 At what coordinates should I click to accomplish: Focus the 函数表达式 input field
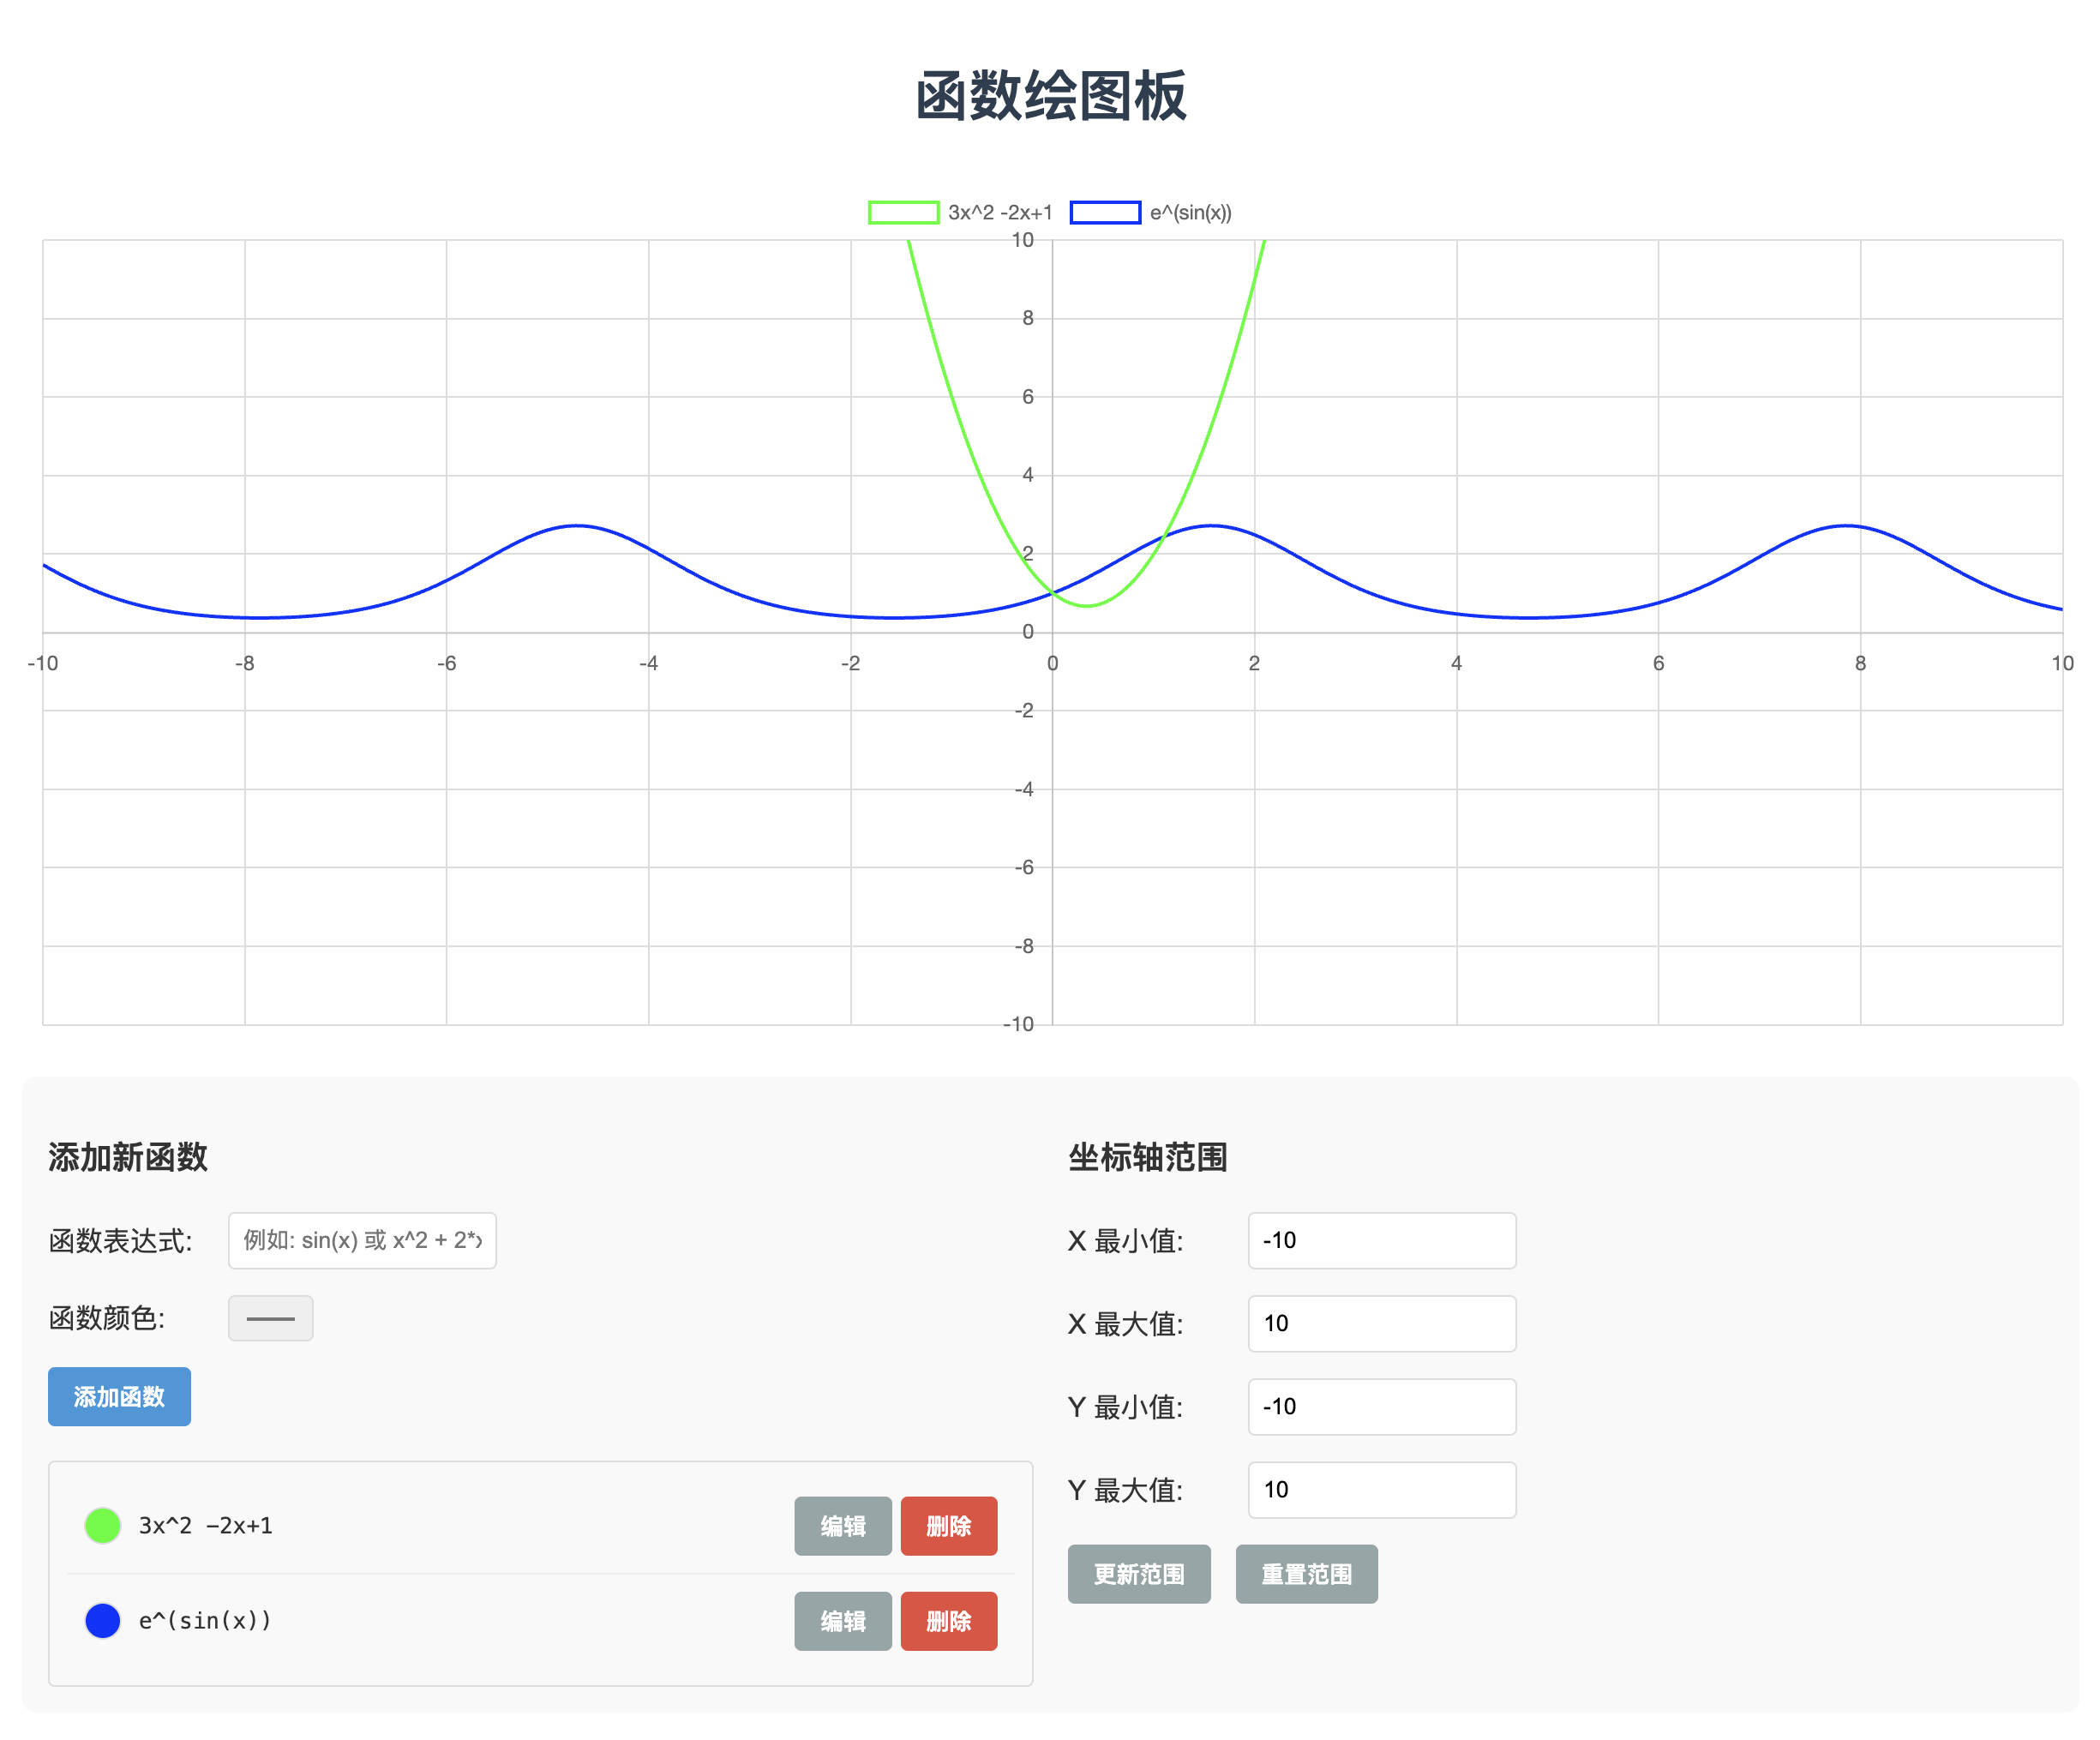pos(362,1240)
